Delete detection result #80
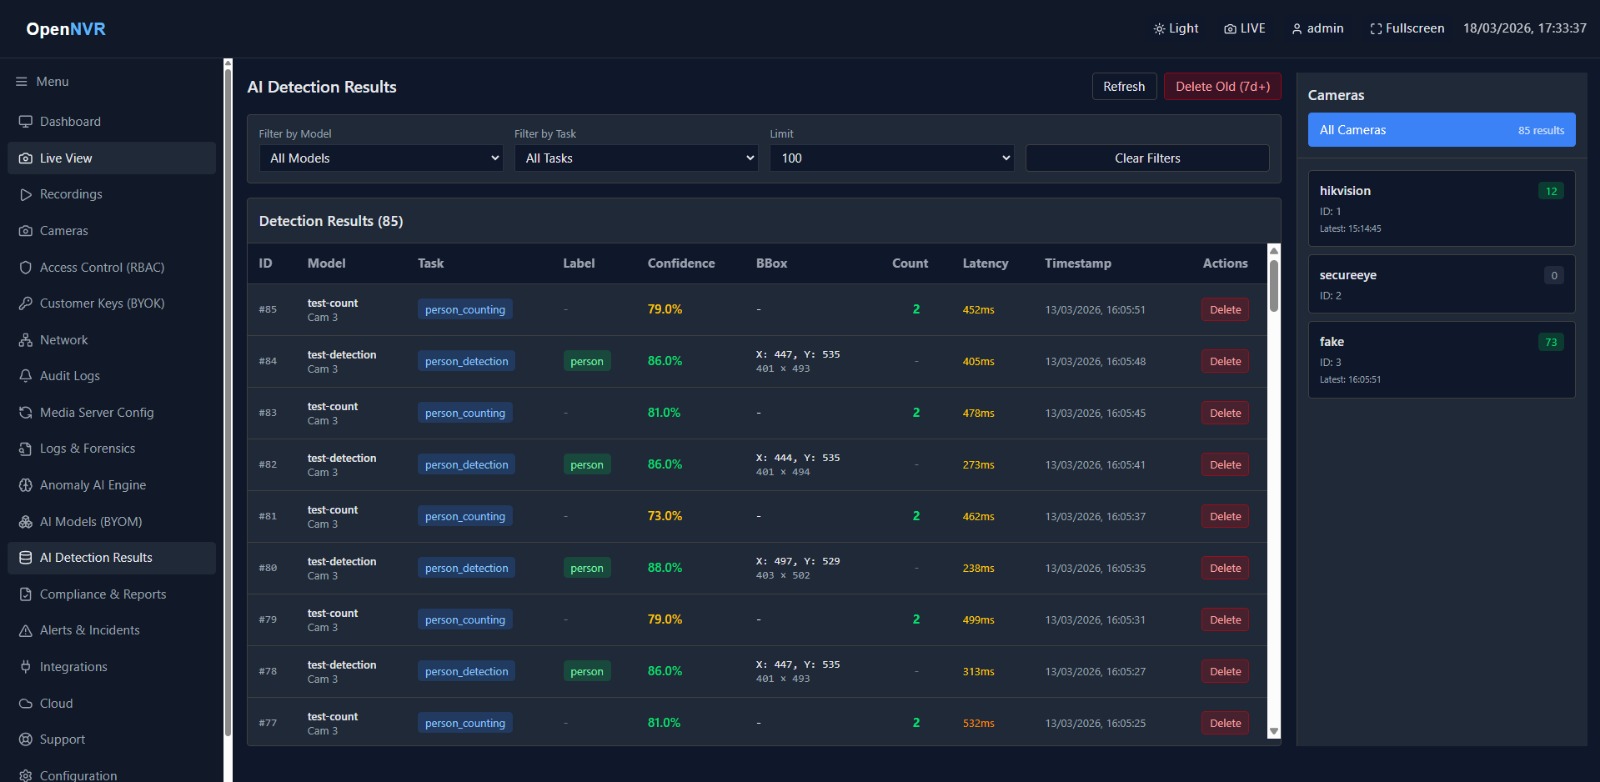The image size is (1600, 782). [1225, 568]
